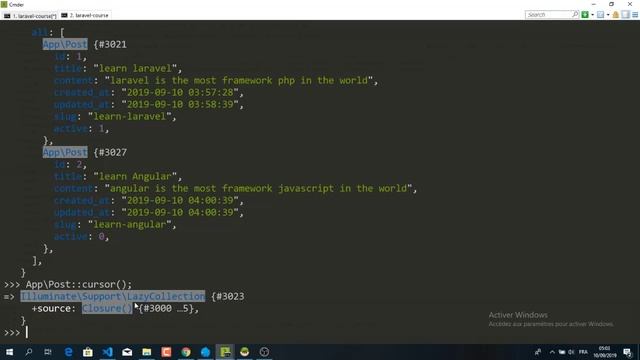The image size is (640, 360).
Task: Show hidden system tray icons
Action: [552, 352]
